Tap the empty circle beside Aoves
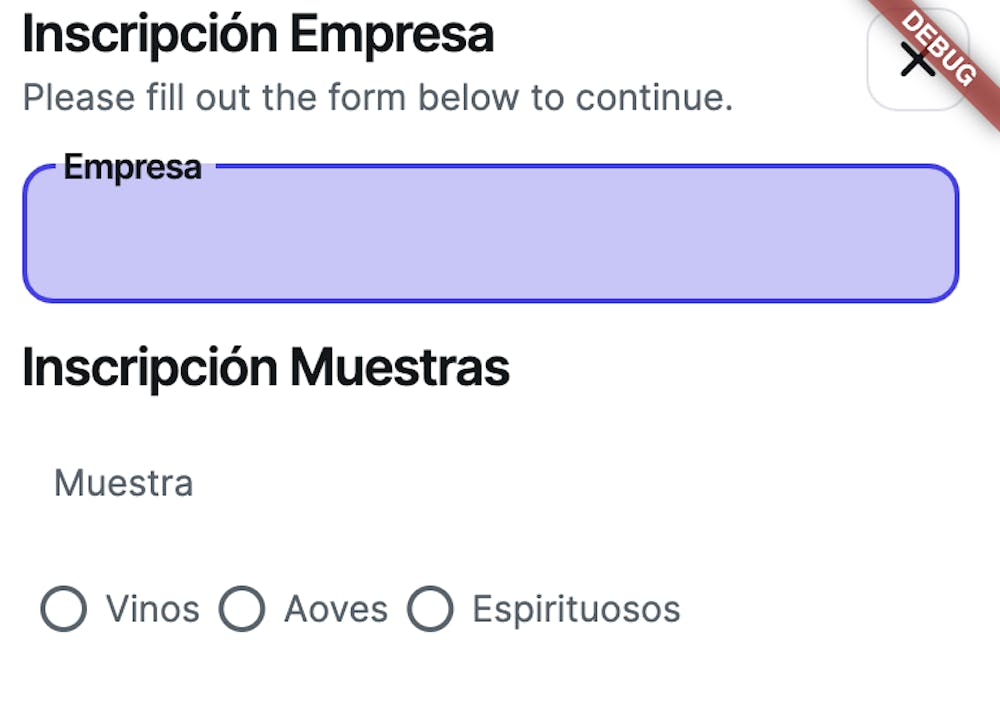This screenshot has width=1000, height=701. pos(242,609)
